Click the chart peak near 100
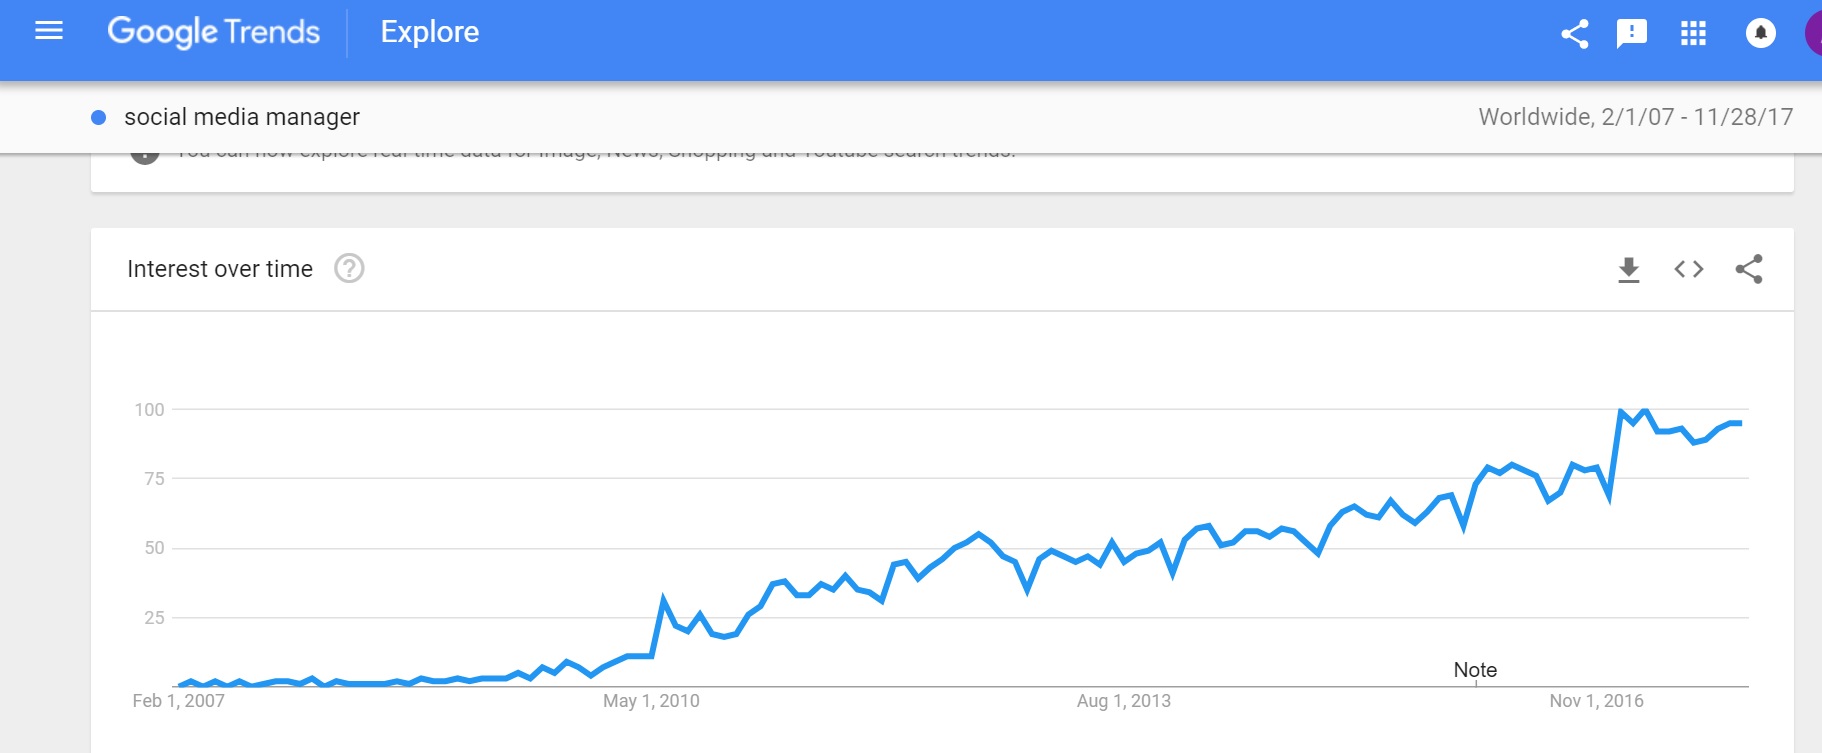Screen dimensions: 1822x753 (1620, 411)
